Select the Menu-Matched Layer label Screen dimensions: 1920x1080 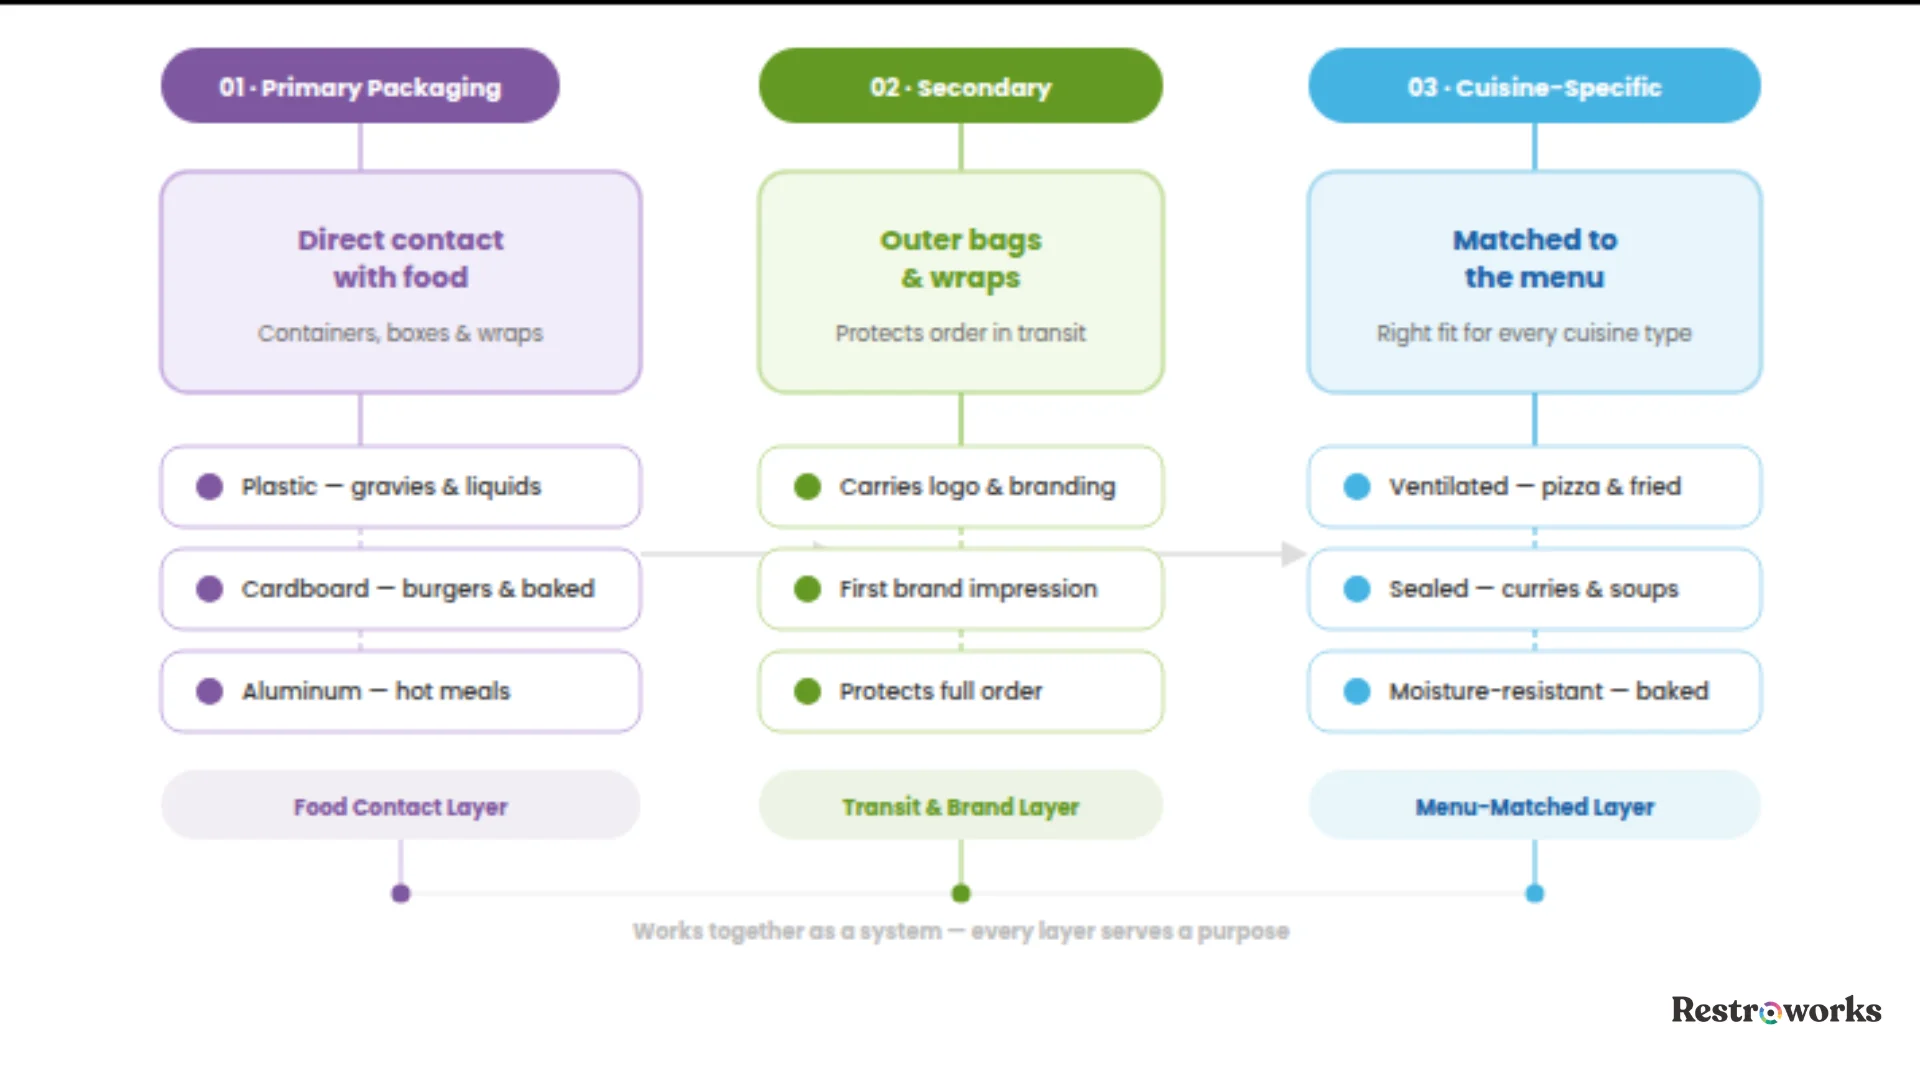point(1534,806)
